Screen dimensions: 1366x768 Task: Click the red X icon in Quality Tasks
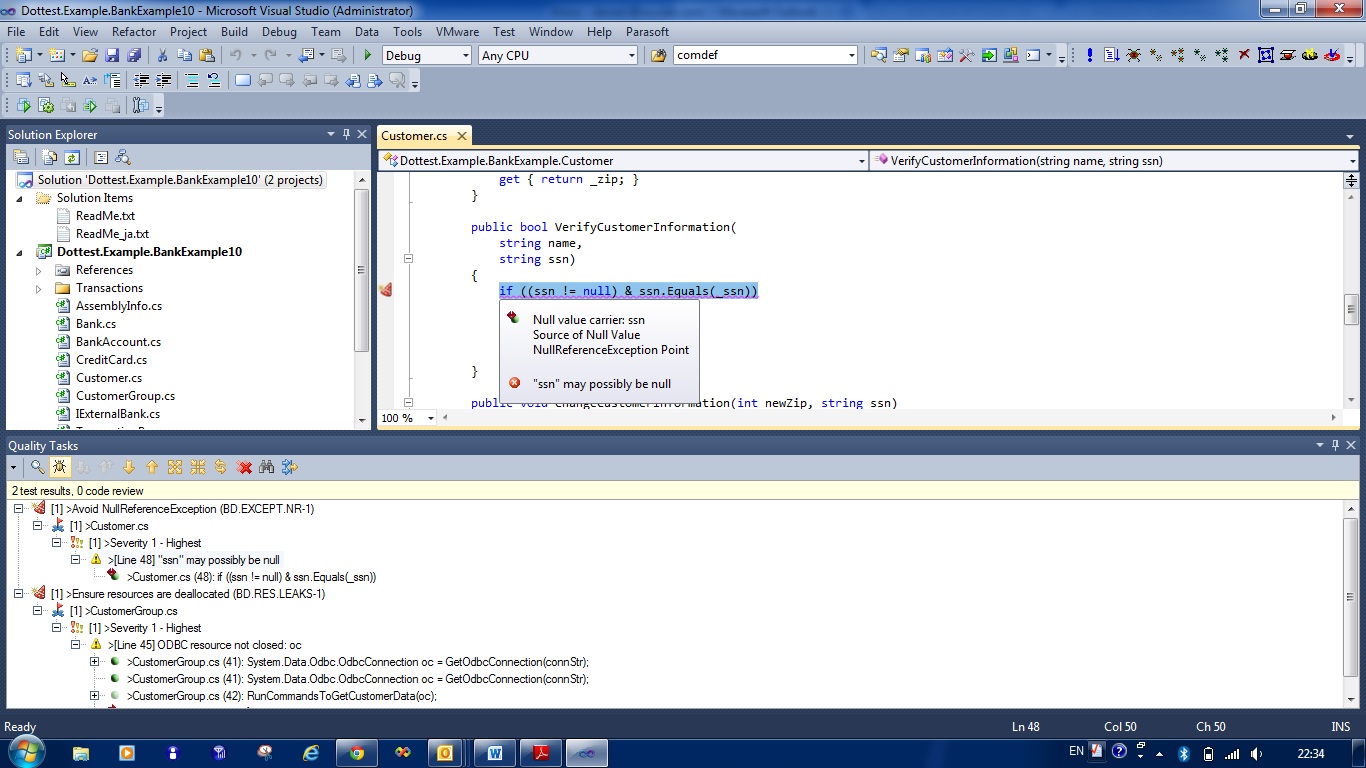point(244,467)
